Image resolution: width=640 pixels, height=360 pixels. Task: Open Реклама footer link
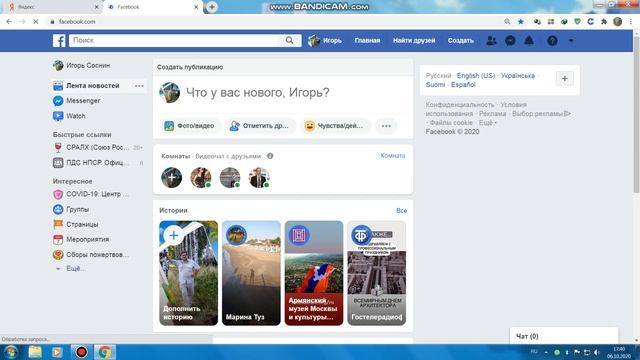point(492,114)
